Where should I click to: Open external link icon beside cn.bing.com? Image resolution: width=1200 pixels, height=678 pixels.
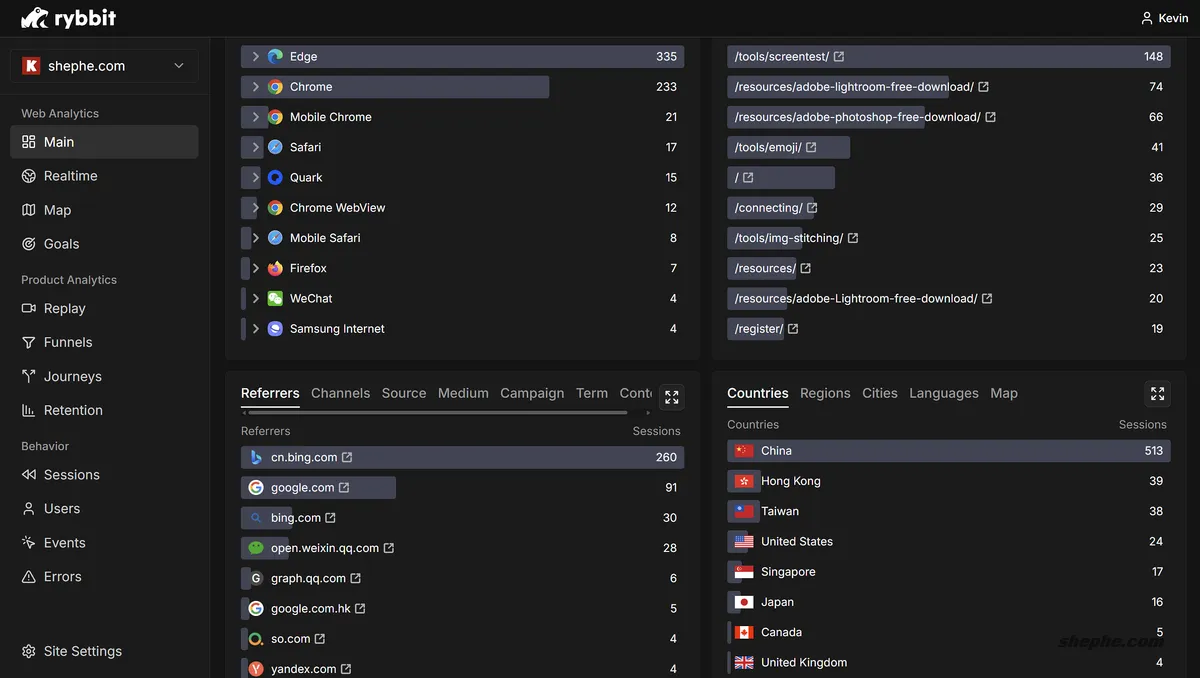(x=347, y=457)
